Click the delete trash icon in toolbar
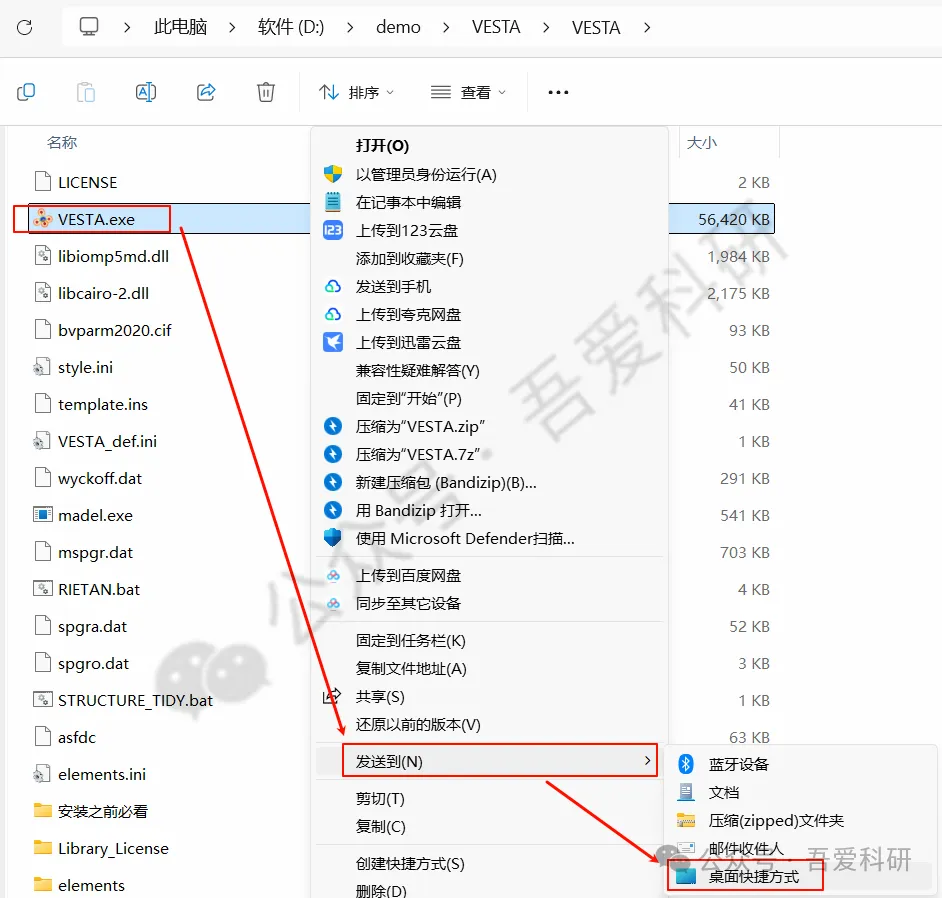The image size is (942, 898). coord(266,92)
